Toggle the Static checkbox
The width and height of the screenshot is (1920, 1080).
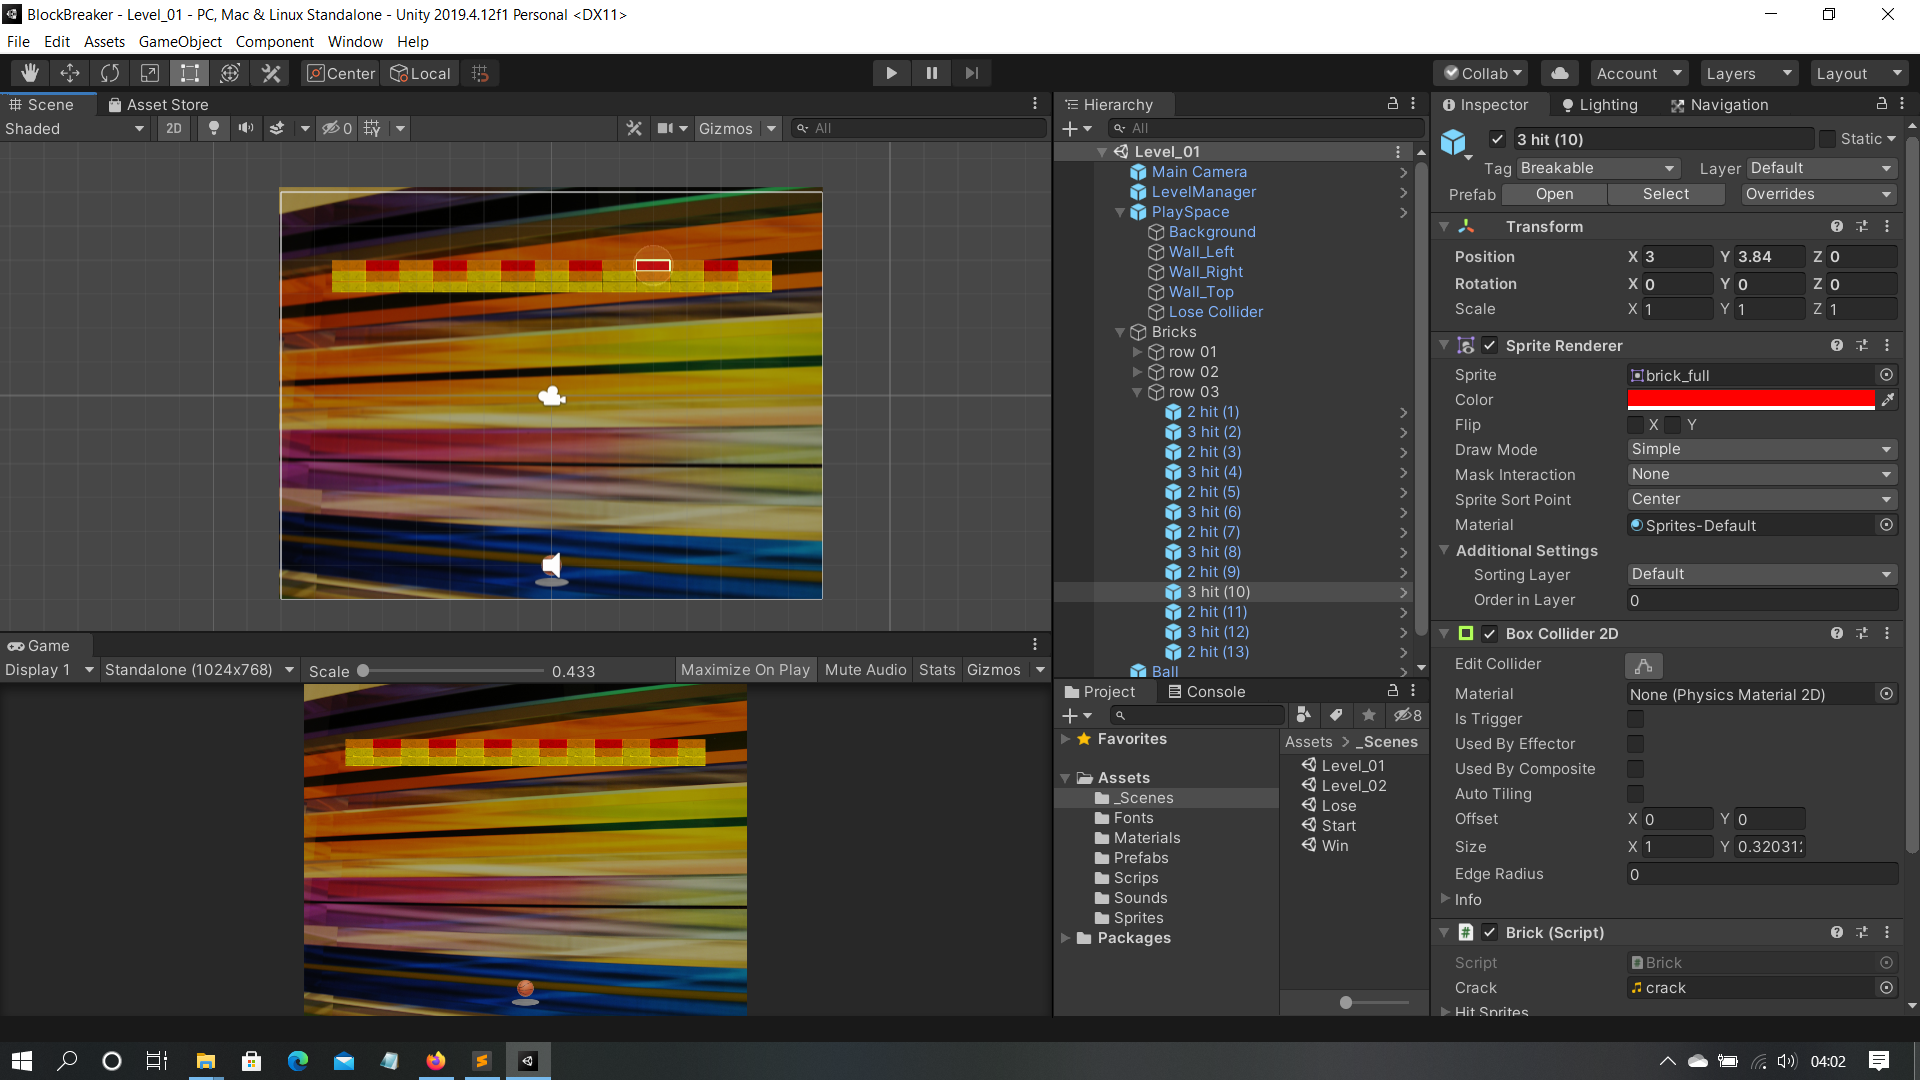pos(1827,139)
